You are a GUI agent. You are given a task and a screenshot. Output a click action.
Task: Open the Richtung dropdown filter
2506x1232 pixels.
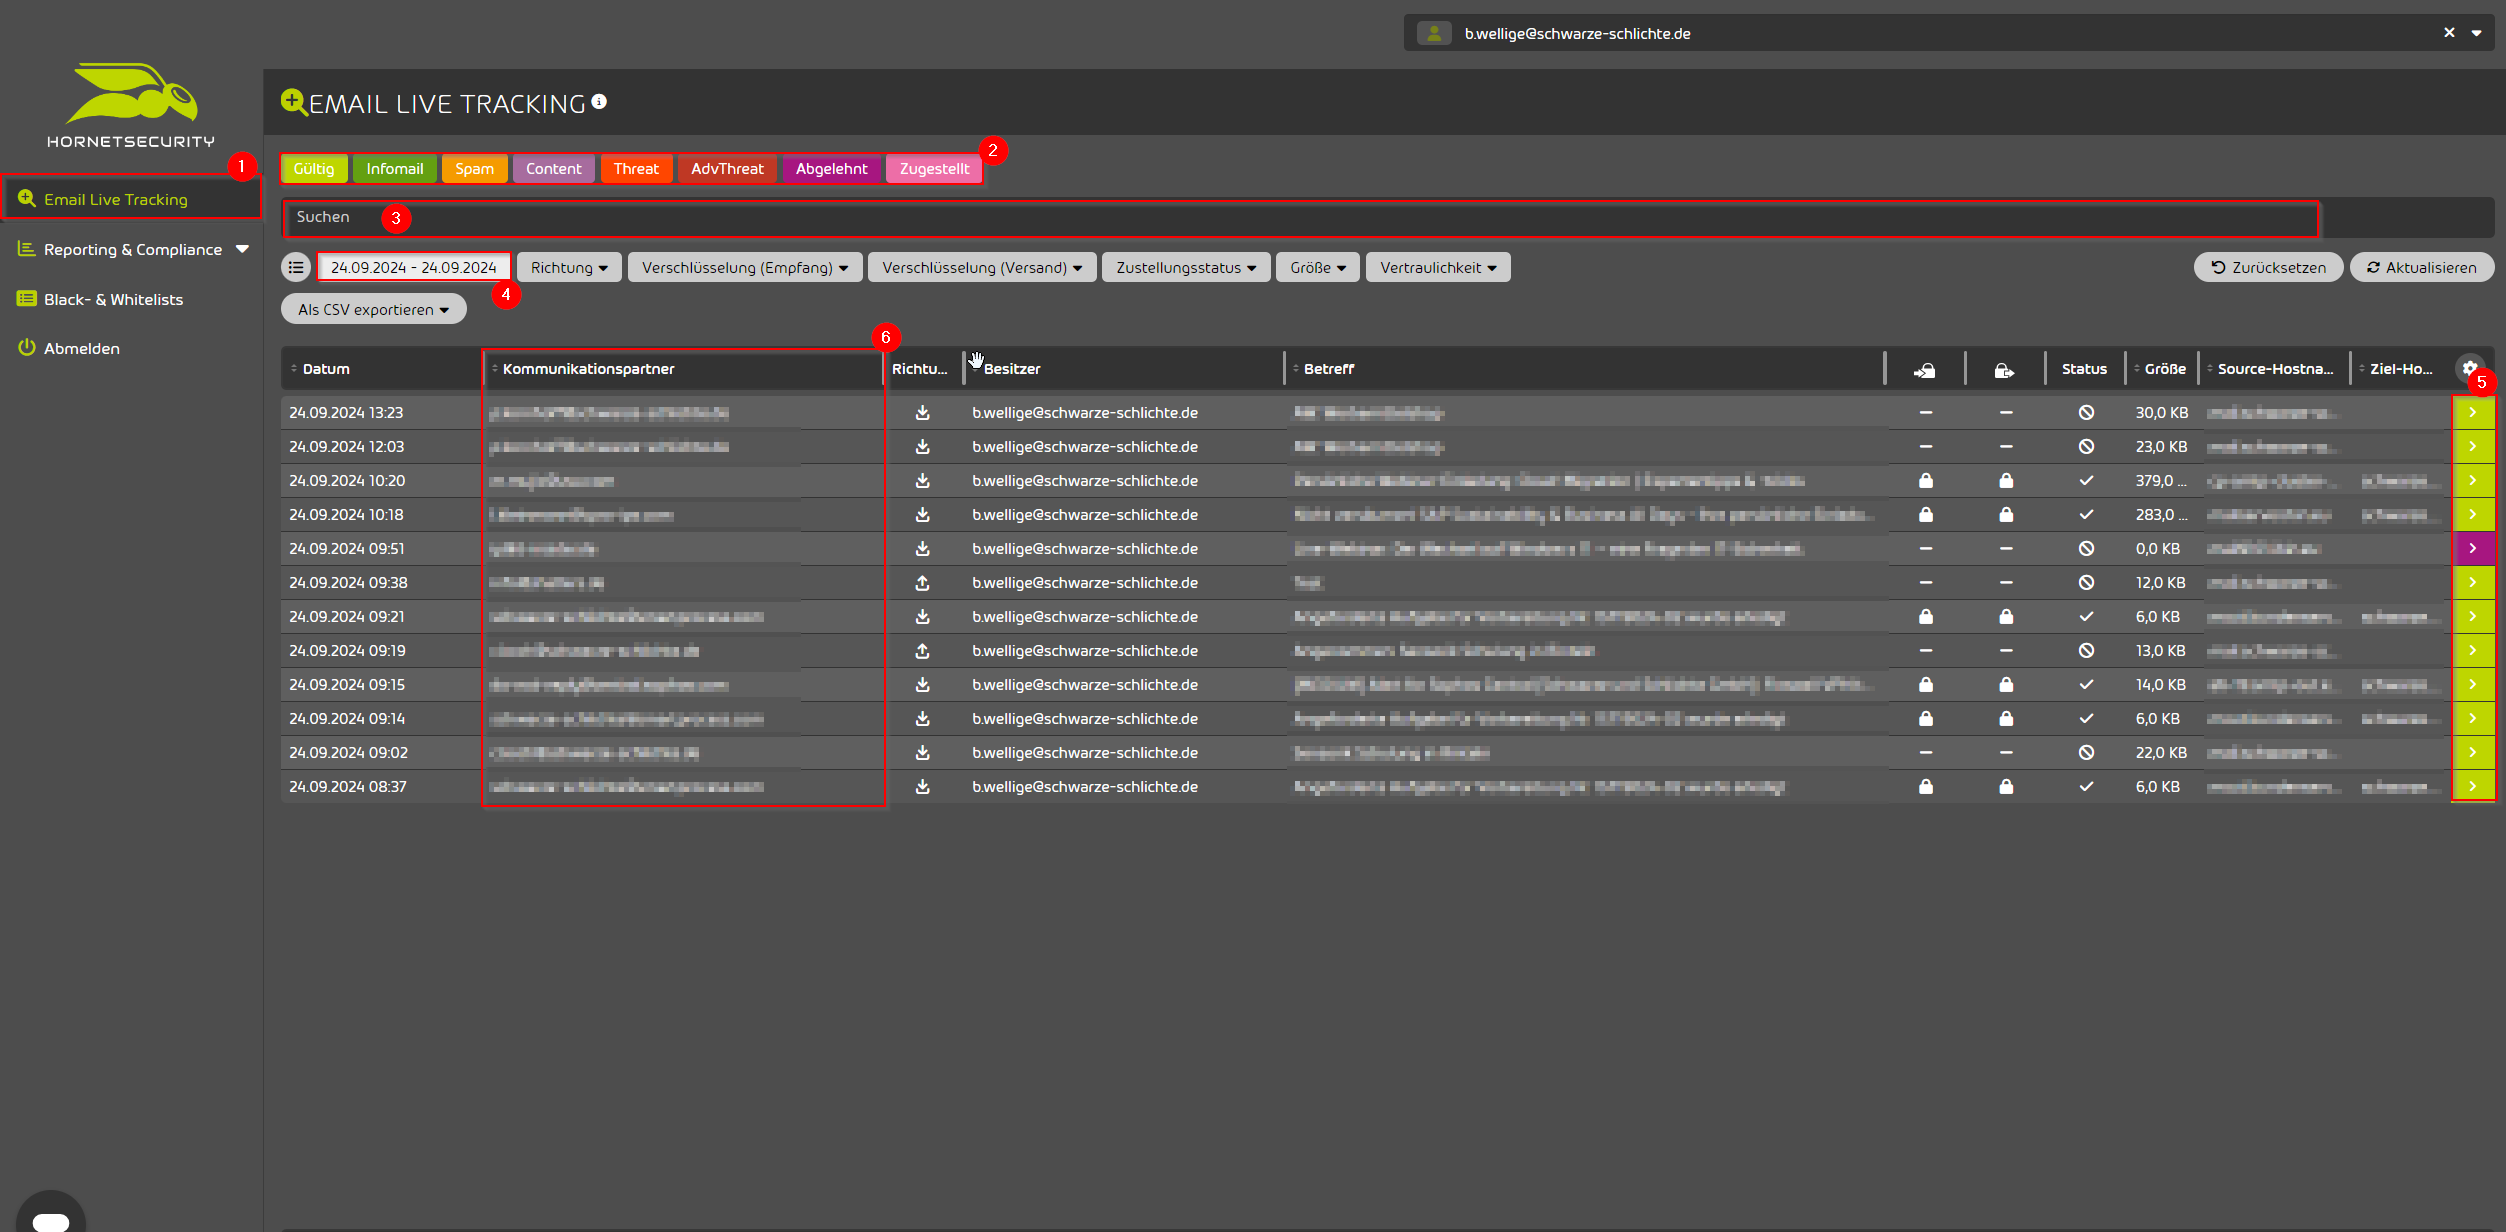569,267
